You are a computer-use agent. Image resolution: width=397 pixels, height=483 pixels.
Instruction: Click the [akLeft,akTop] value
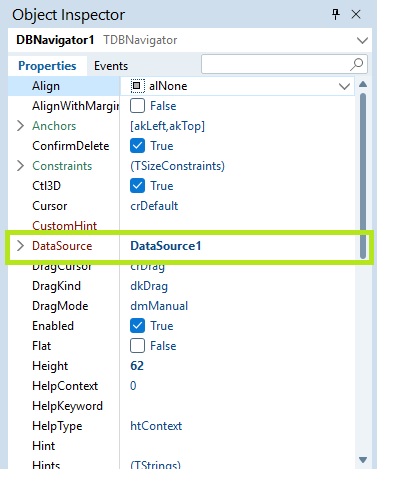[167, 126]
